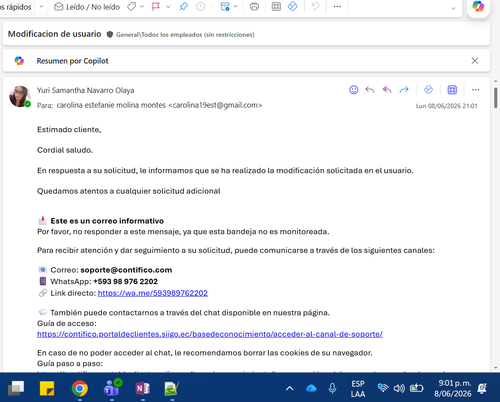Click the date Lun 08/06/2026 21:01
The width and height of the screenshot is (500, 402).
click(447, 106)
